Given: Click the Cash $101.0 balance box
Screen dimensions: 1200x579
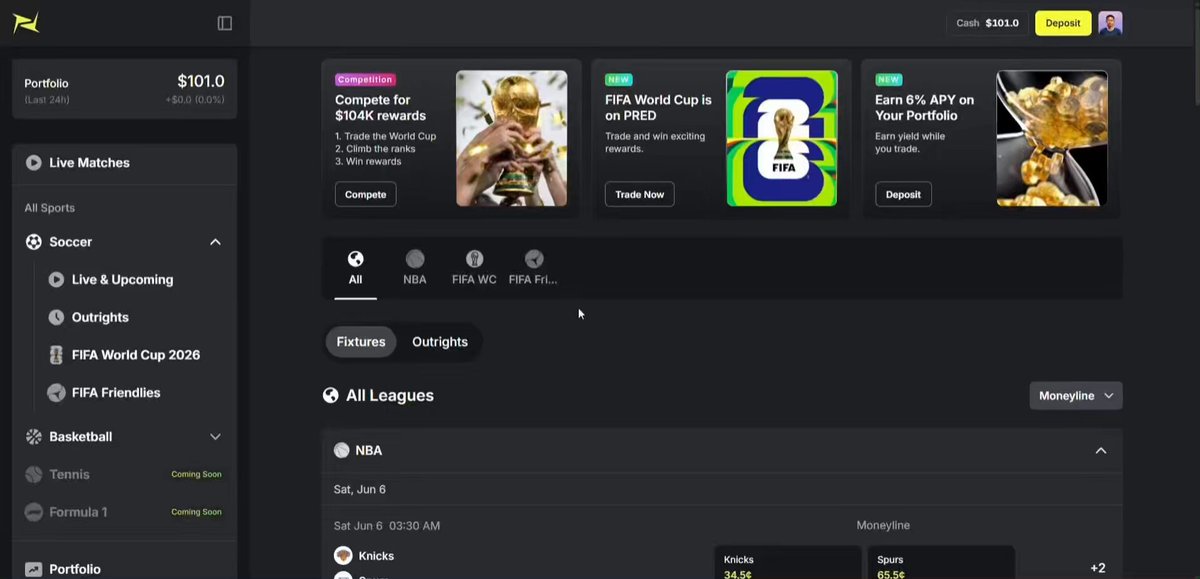Looking at the screenshot, I should [x=987, y=23].
